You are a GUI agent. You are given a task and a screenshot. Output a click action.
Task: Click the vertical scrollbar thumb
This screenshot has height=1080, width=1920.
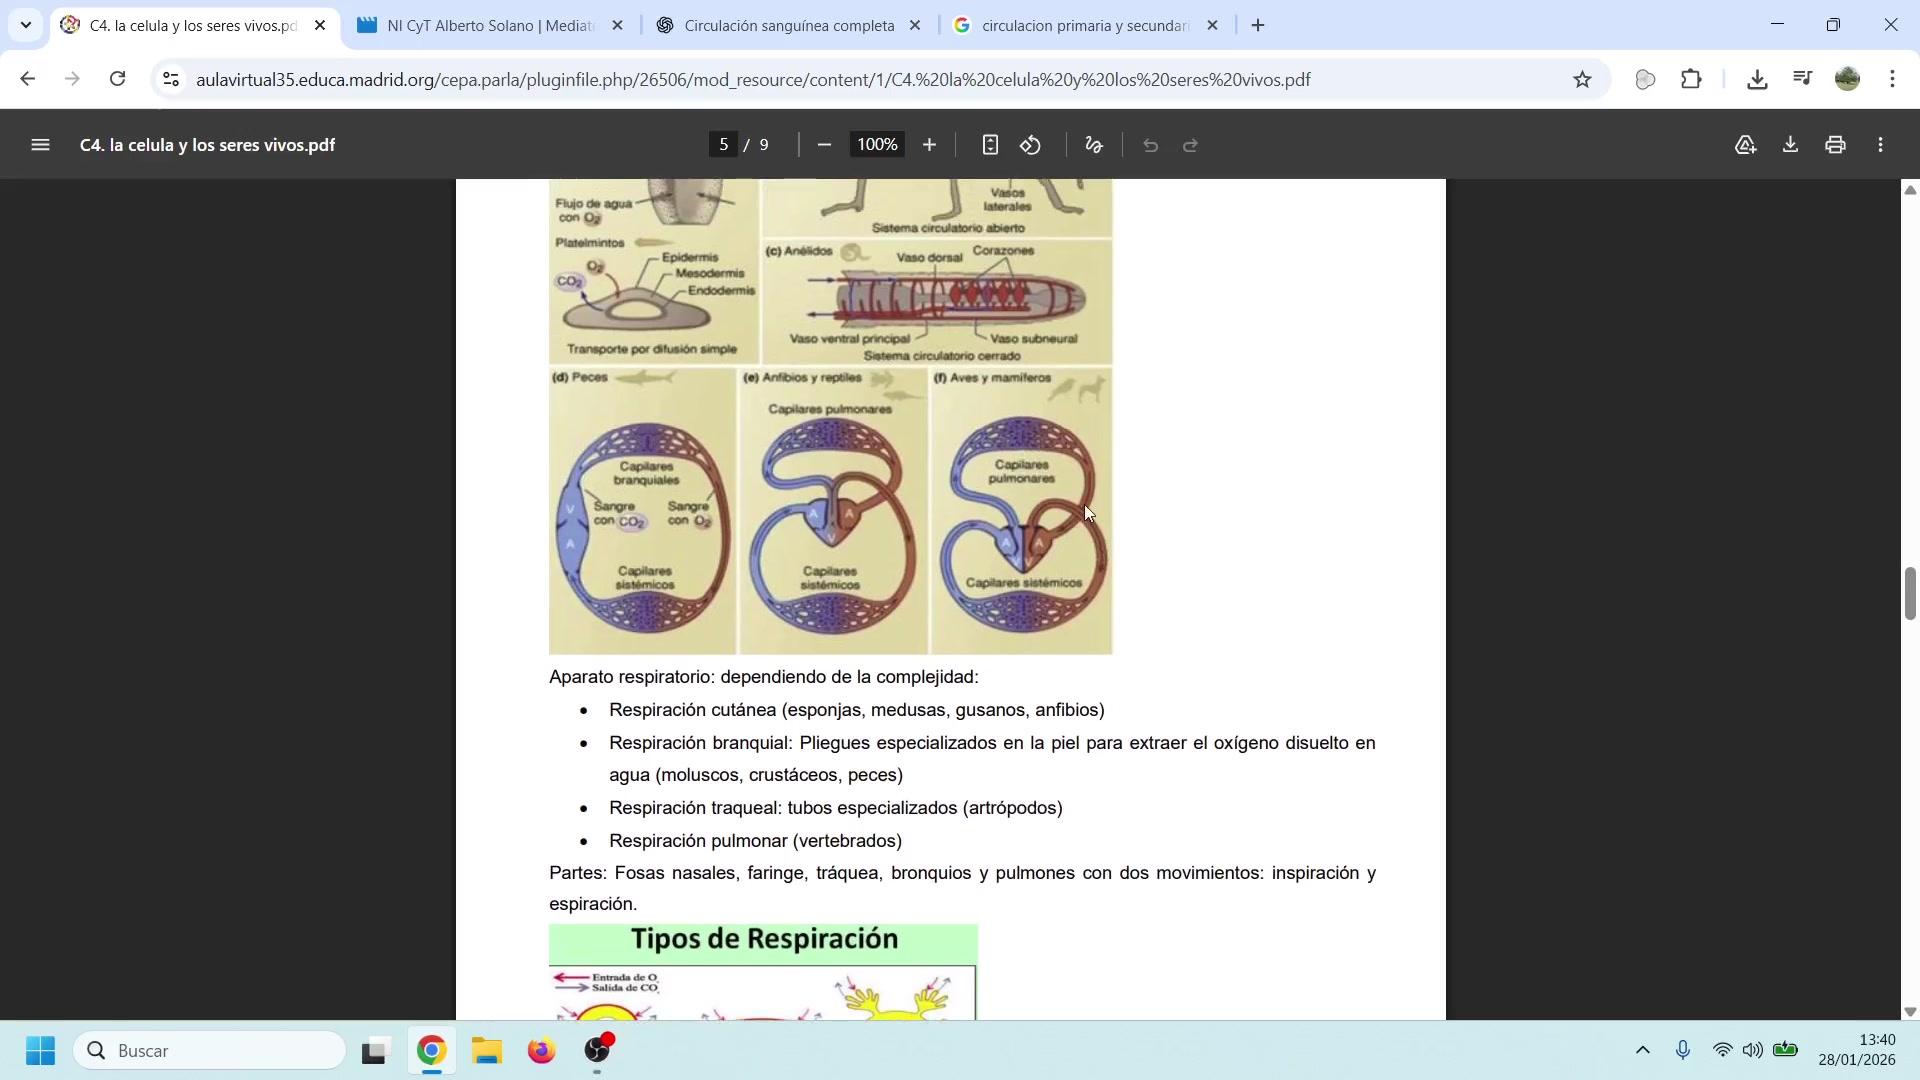[1909, 594]
